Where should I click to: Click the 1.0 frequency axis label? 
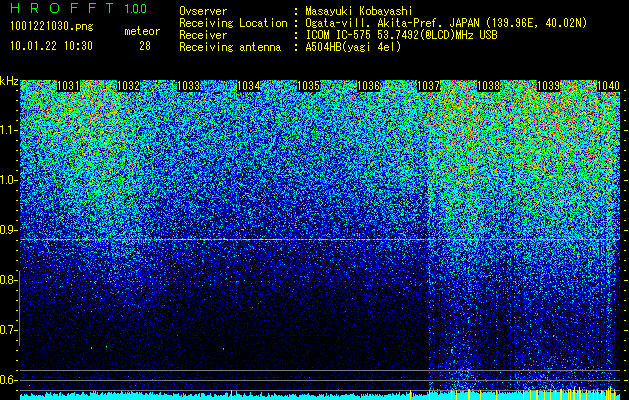click(x=9, y=180)
